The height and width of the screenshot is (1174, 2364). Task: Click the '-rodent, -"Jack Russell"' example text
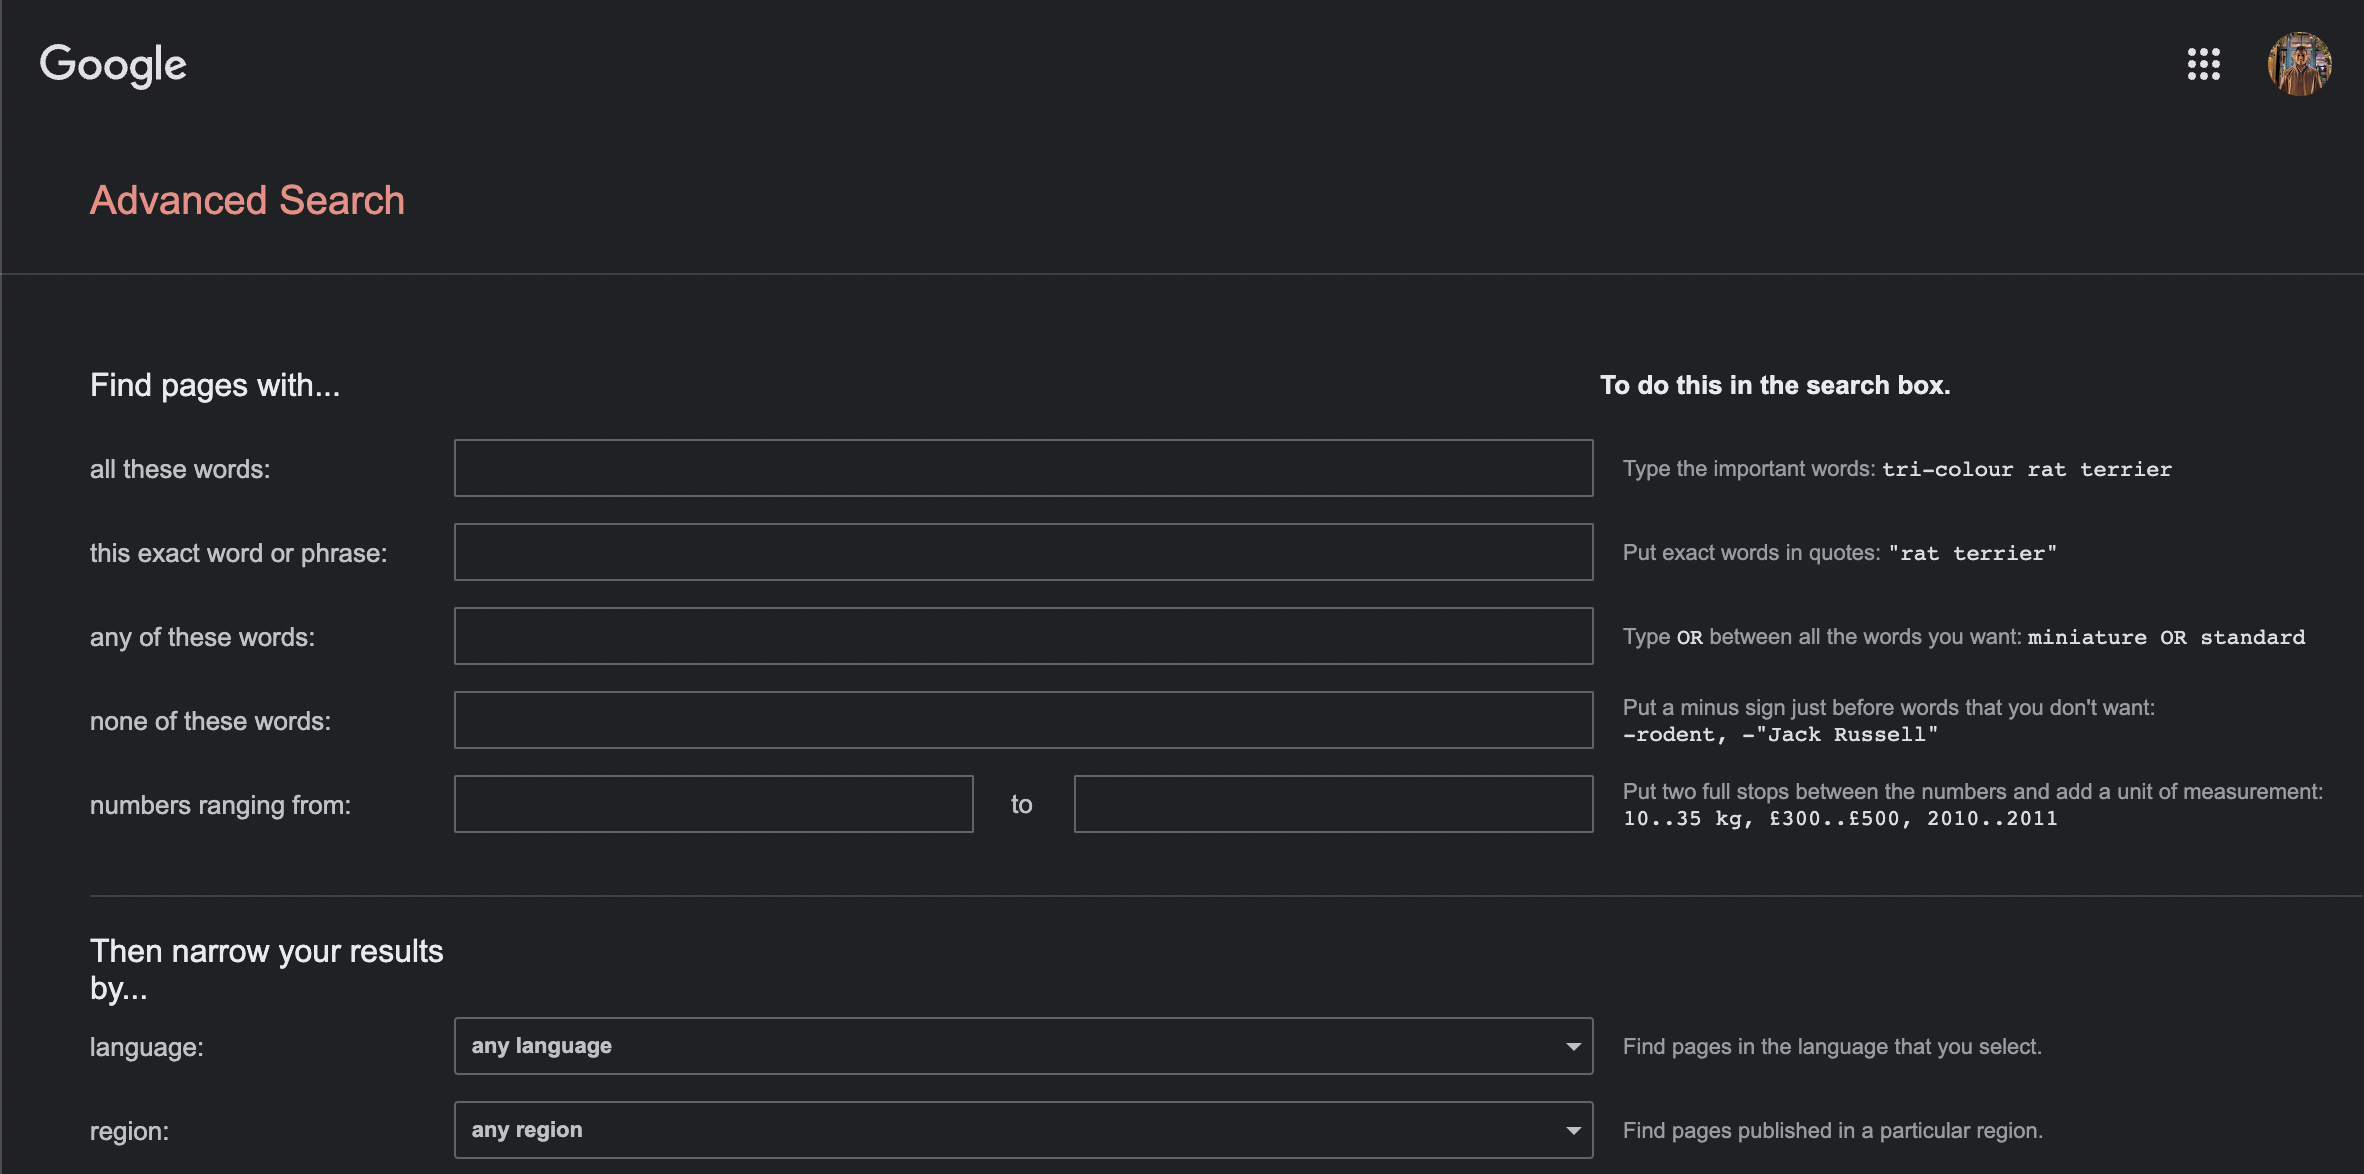[1780, 734]
